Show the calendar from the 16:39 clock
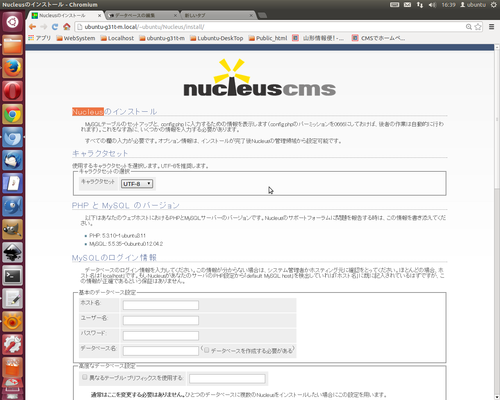The image size is (500, 400). point(448,5)
